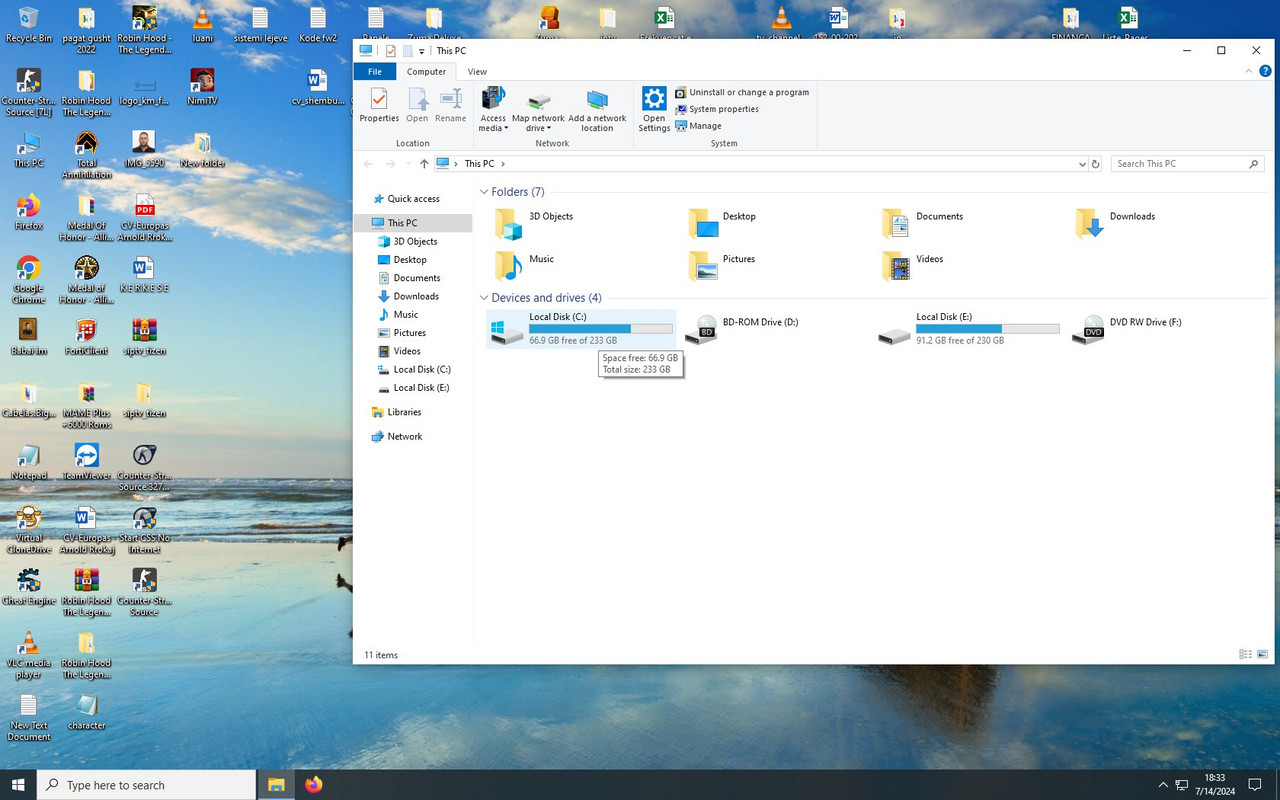Choose Add a network location
This screenshot has width=1280, height=800.
tap(597, 109)
